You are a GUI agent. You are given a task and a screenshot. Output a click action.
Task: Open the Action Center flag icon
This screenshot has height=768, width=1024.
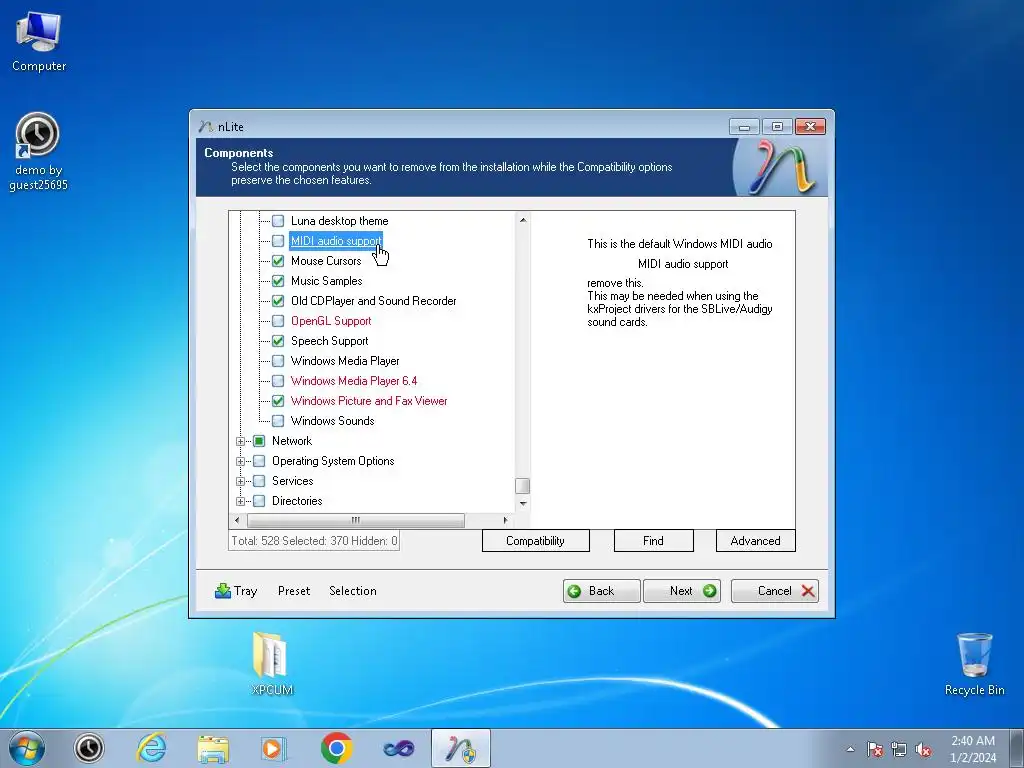[x=875, y=749]
